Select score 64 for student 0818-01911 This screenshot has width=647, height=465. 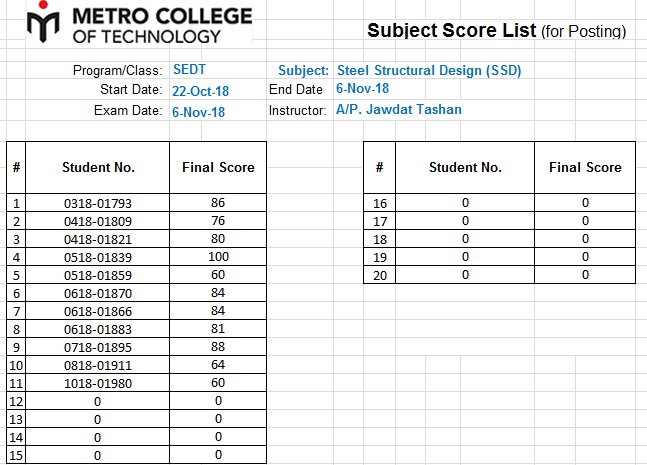point(218,365)
